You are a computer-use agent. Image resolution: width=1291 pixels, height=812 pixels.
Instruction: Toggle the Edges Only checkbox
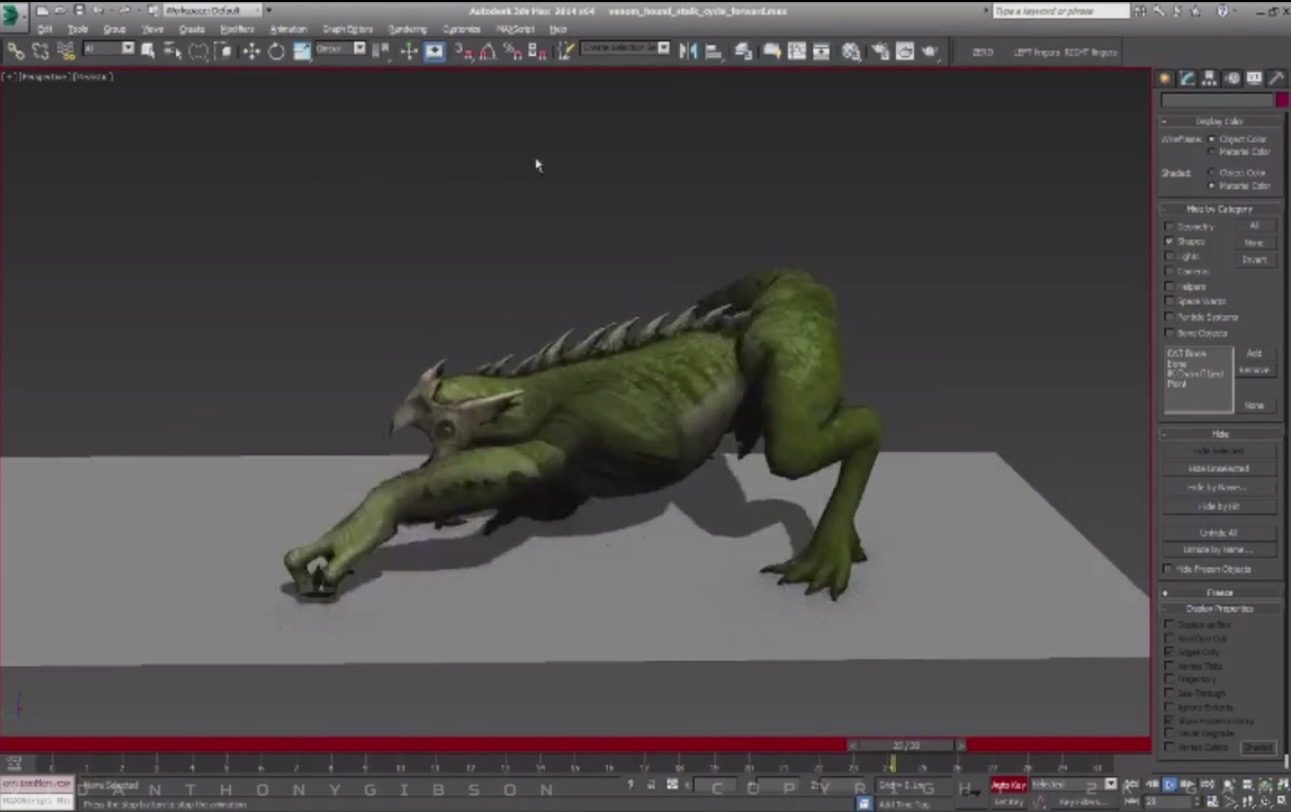pos(1169,651)
